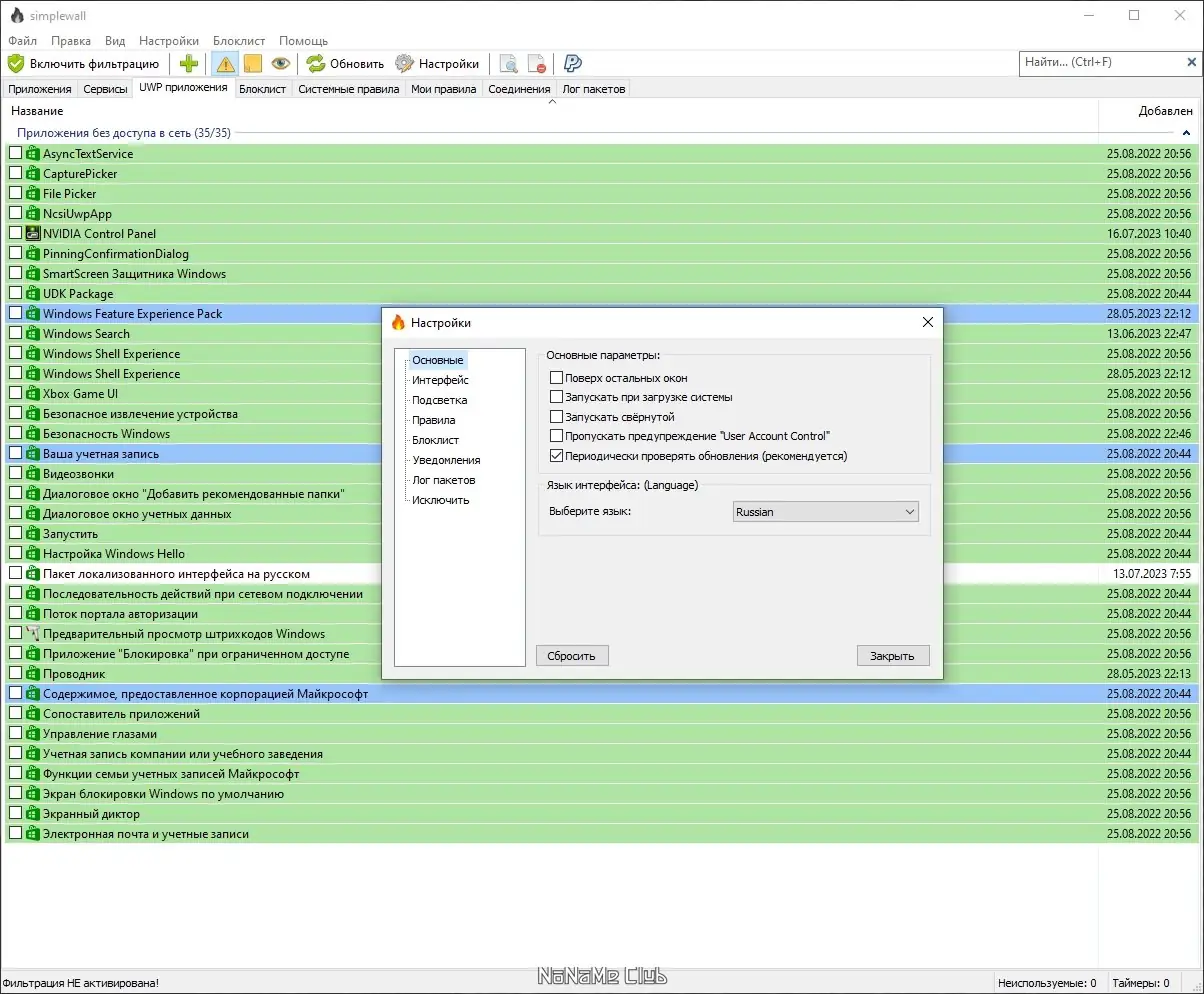Check the 'Запускать свёрнутой' option
The image size is (1204, 994).
click(556, 416)
